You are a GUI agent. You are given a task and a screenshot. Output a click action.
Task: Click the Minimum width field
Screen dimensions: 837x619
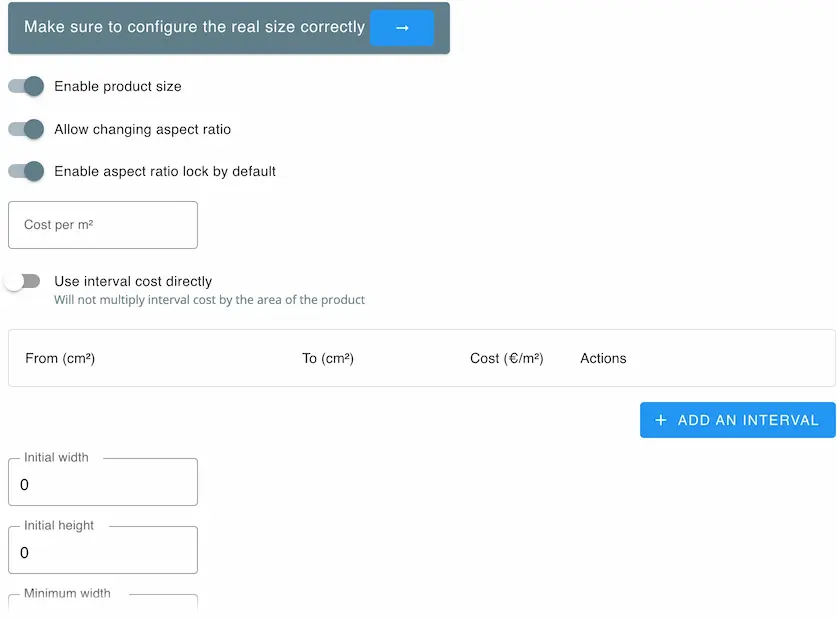pyautogui.click(x=103, y=603)
